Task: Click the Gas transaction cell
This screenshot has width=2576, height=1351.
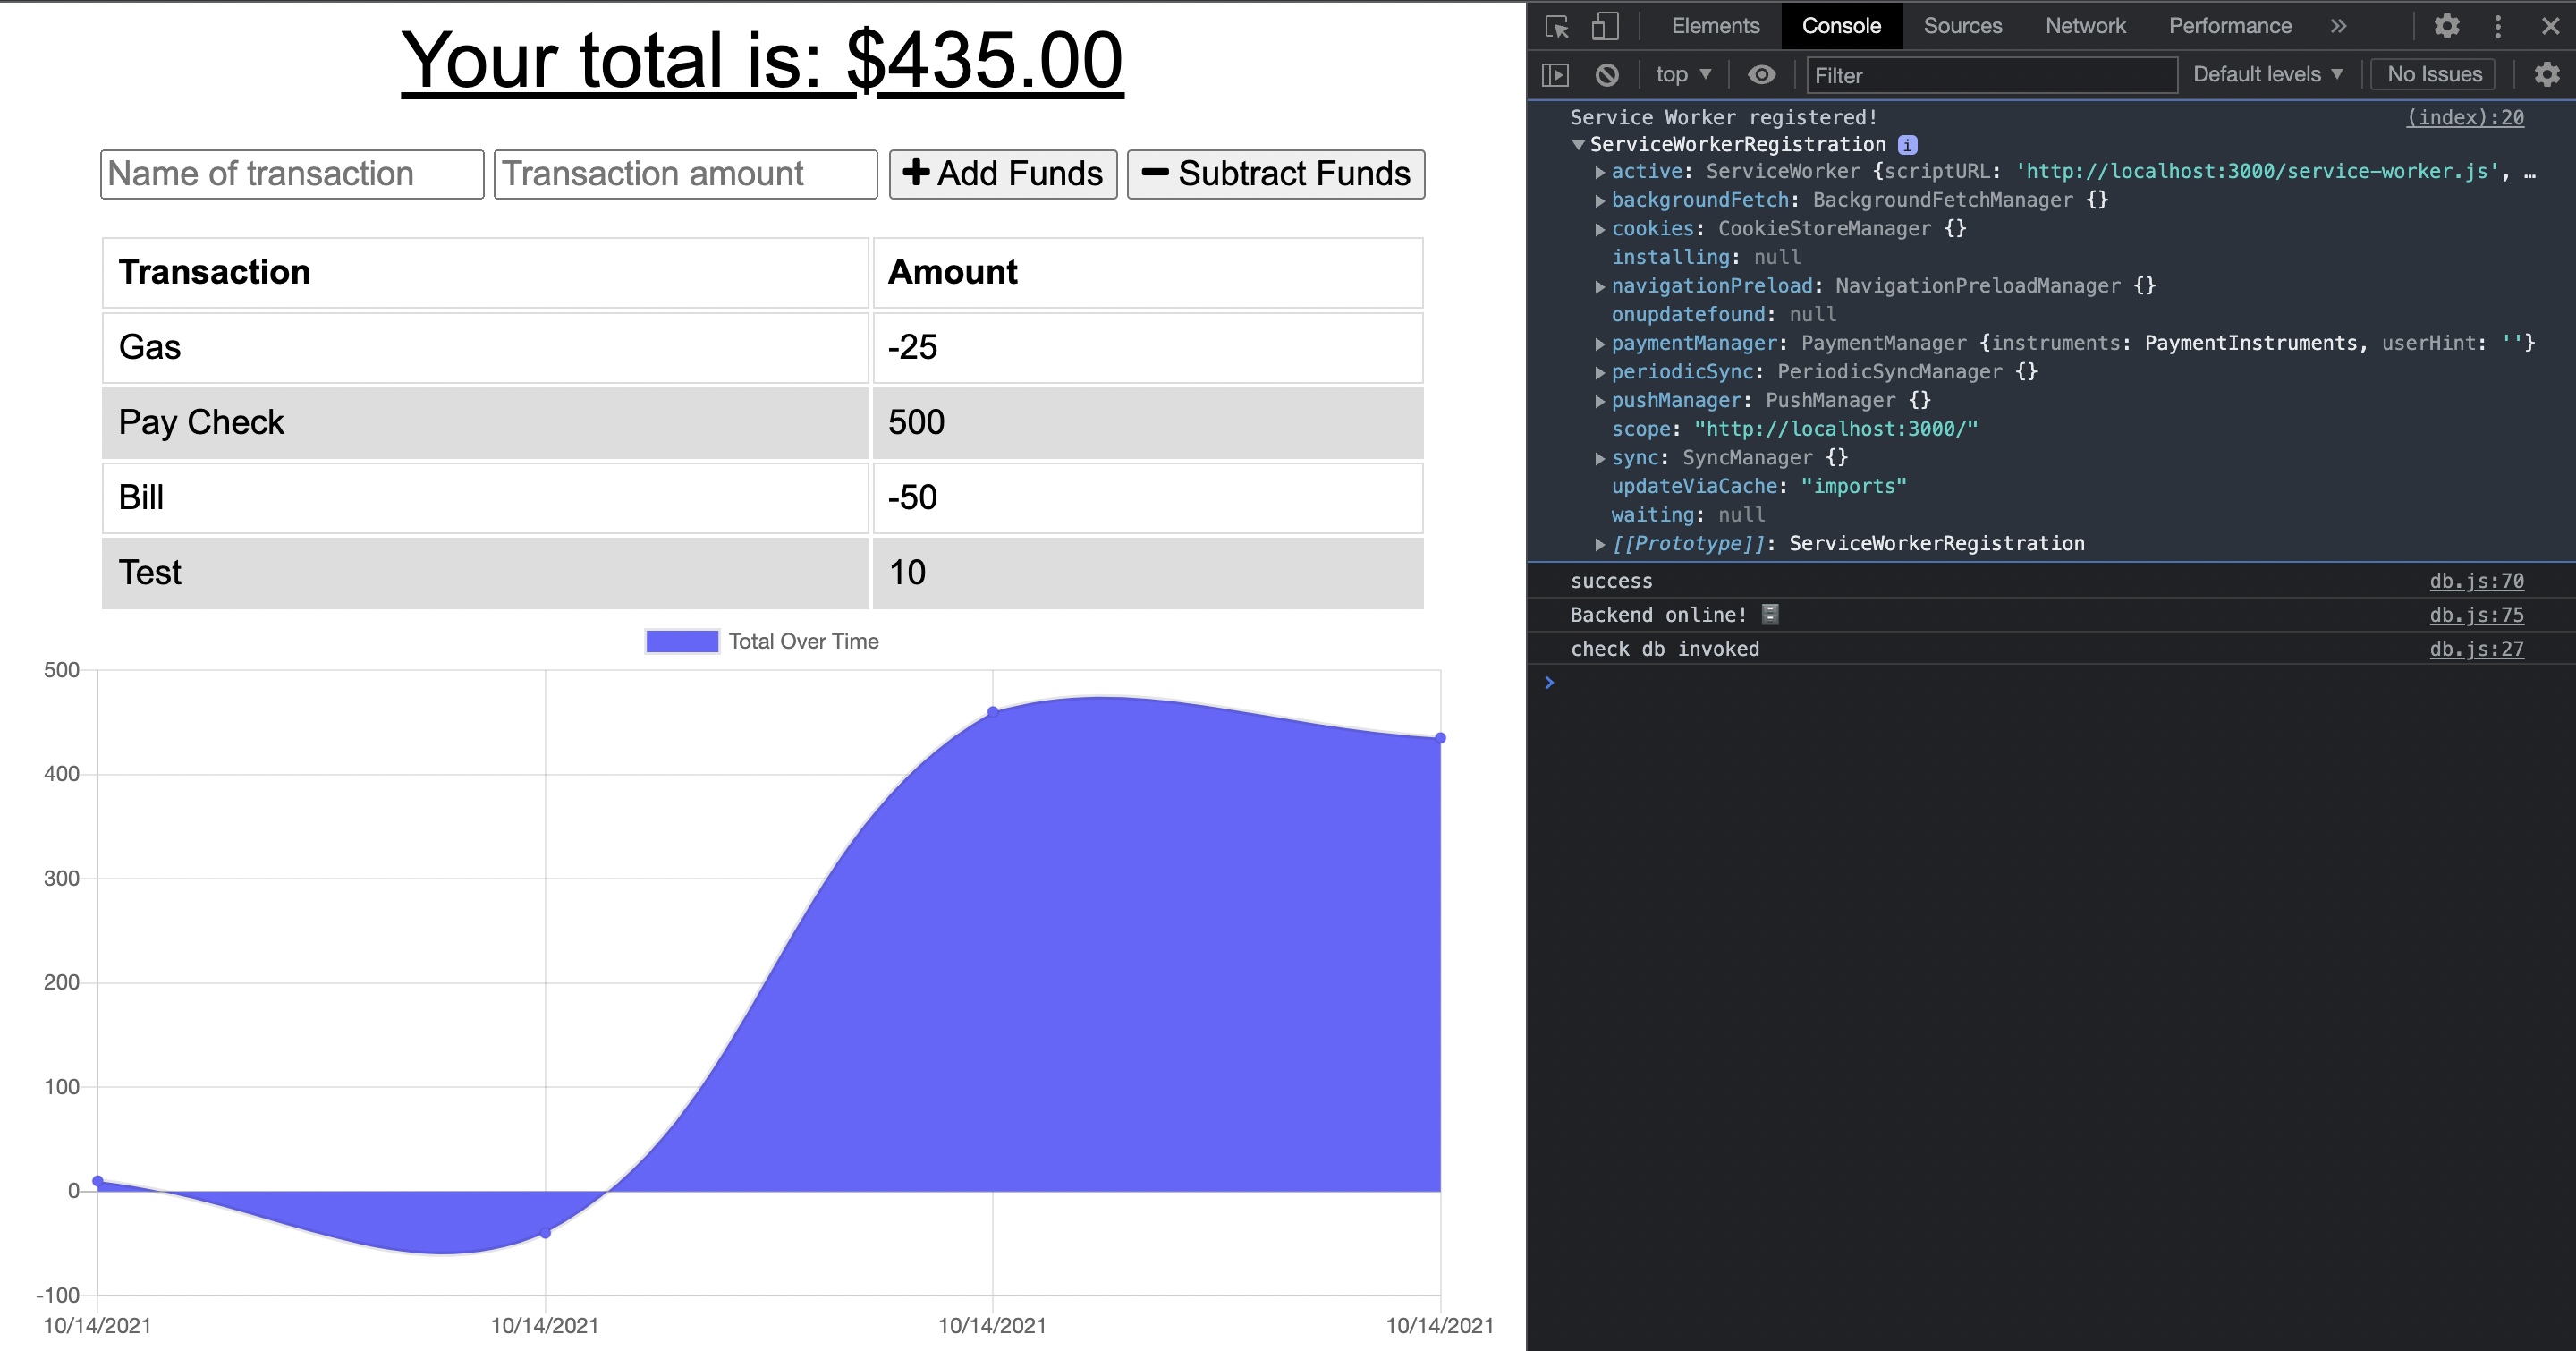Action: click(x=485, y=348)
